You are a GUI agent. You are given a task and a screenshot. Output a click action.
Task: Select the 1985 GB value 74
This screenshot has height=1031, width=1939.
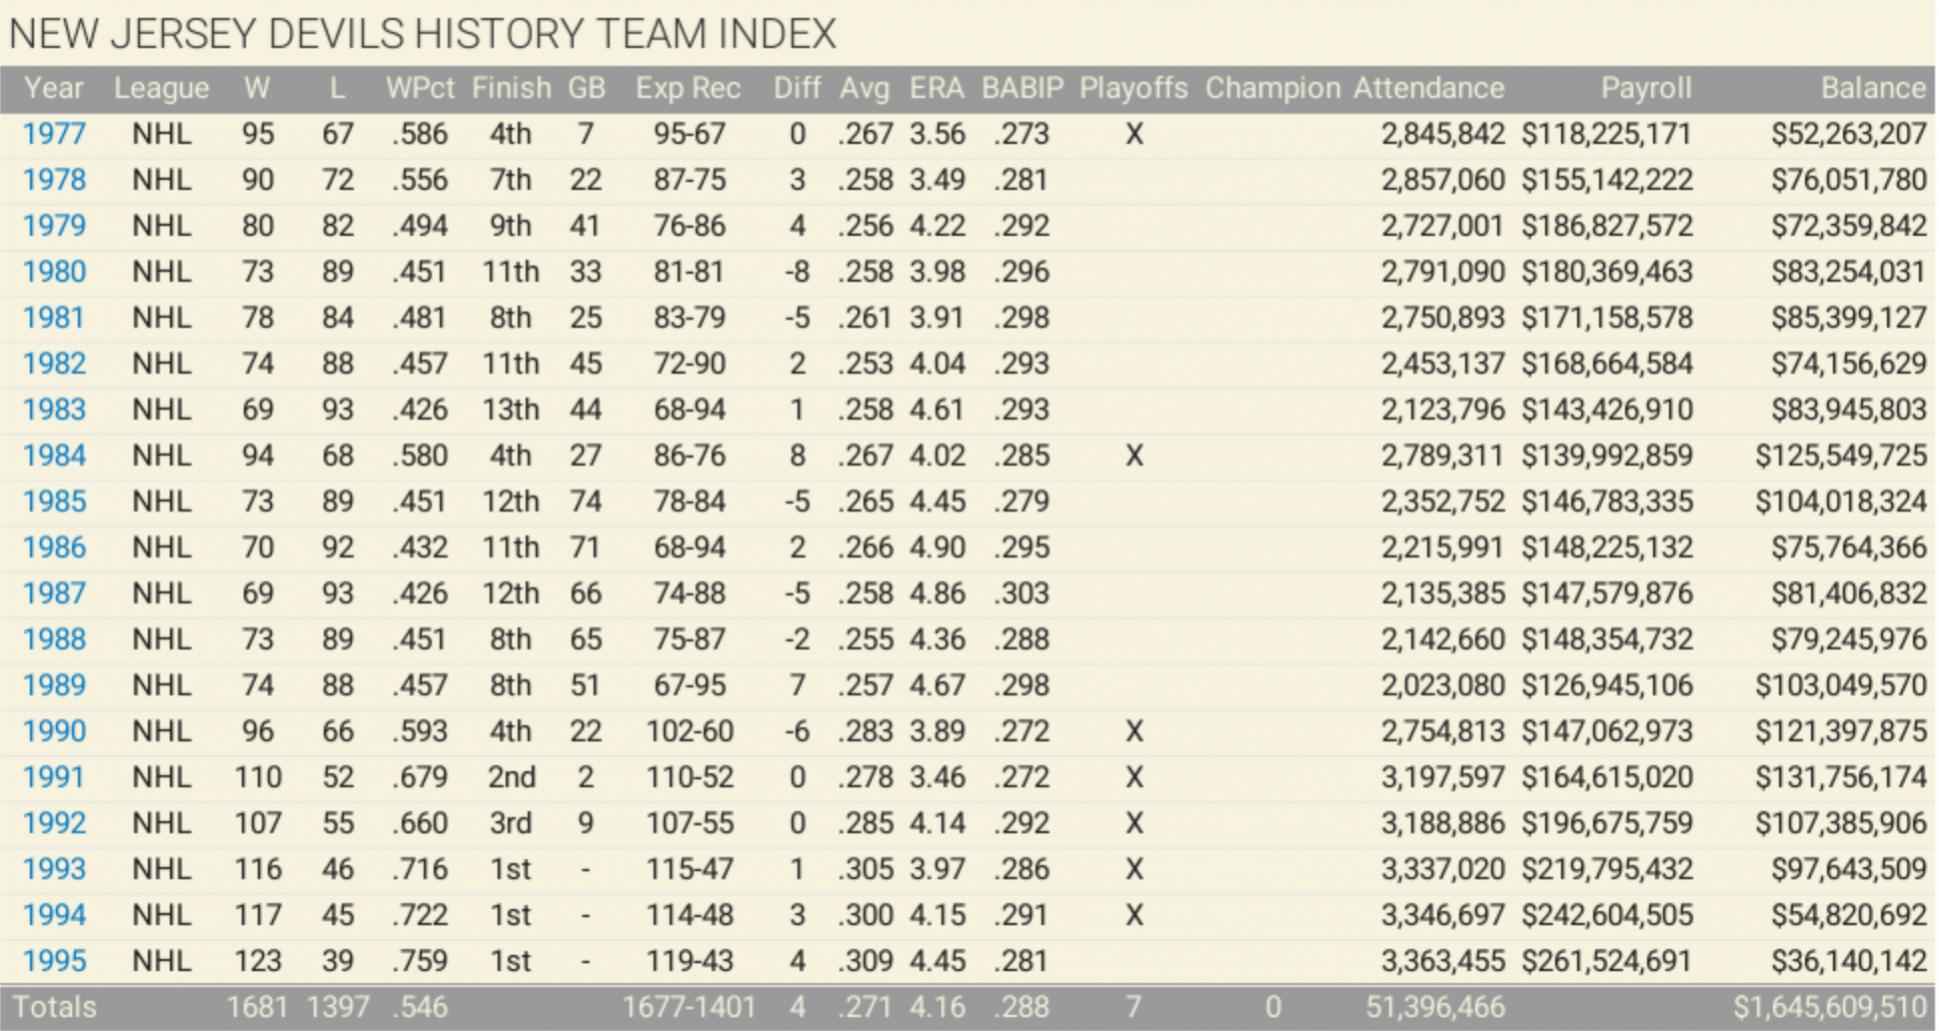[586, 502]
